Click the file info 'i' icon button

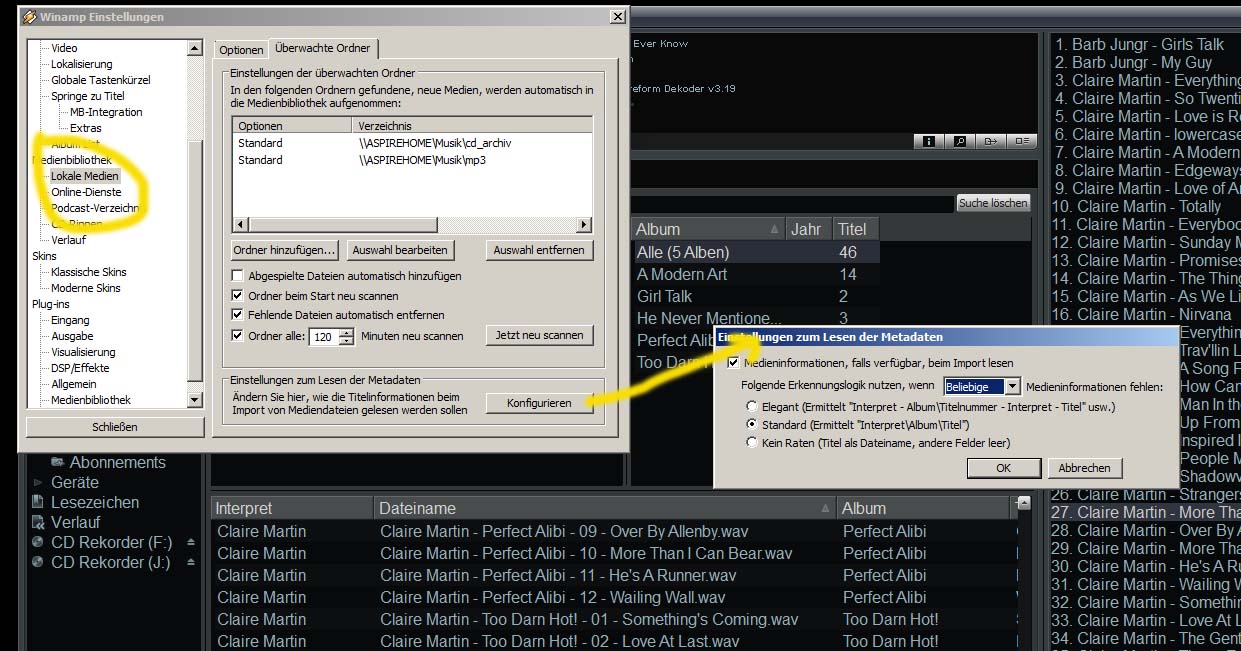click(928, 142)
